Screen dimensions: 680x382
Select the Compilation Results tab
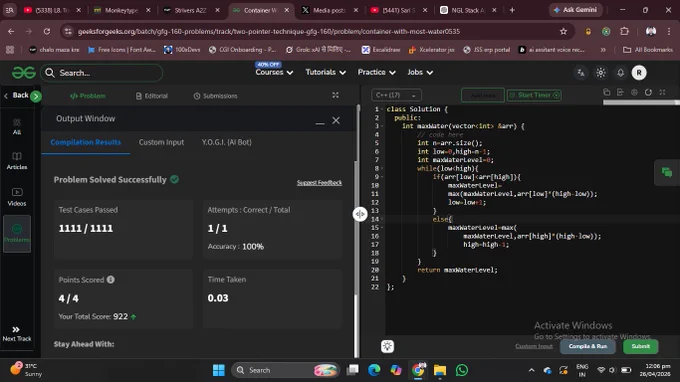85,142
